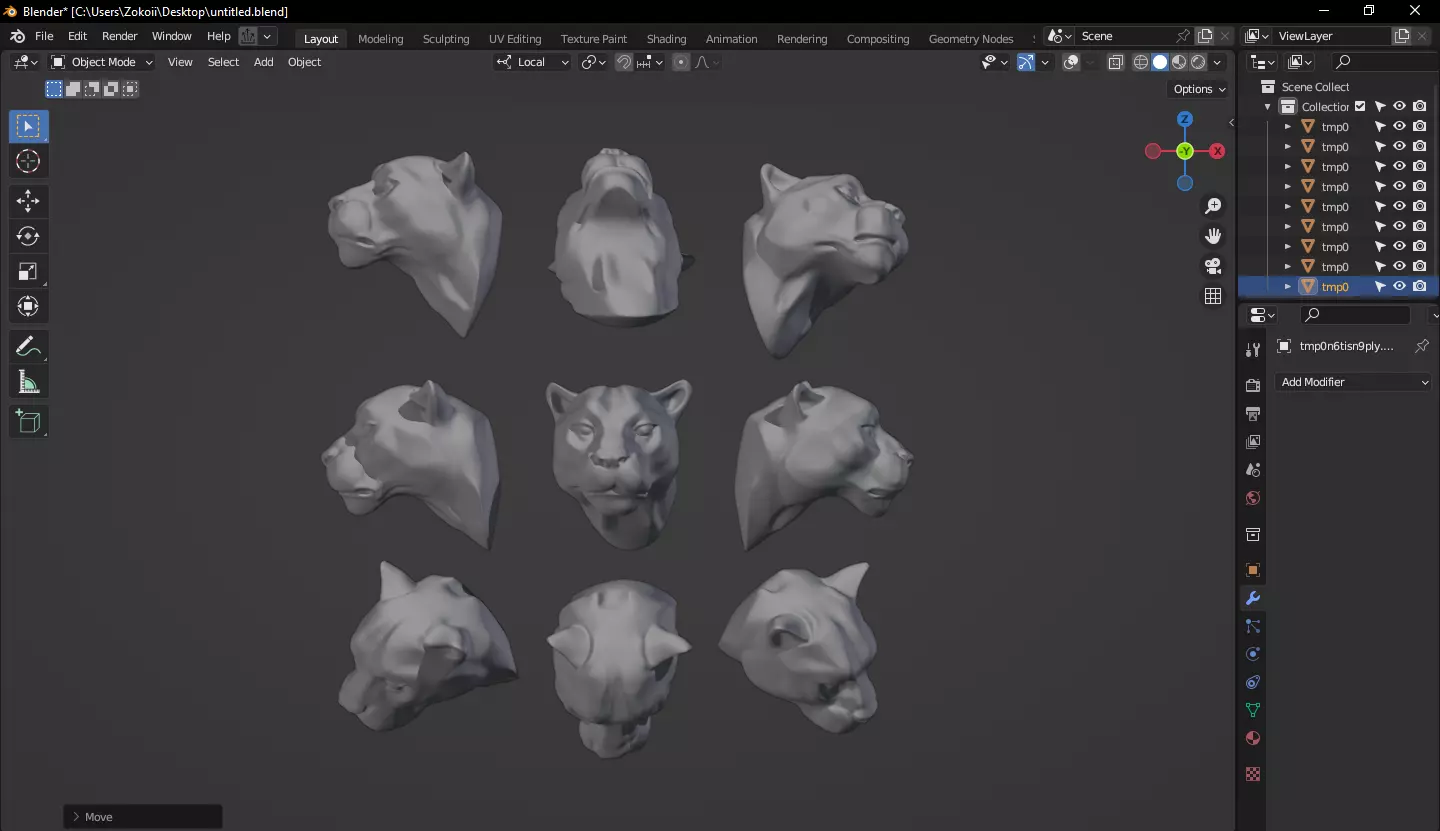Open the Local transform orientation dropdown

[x=532, y=62]
